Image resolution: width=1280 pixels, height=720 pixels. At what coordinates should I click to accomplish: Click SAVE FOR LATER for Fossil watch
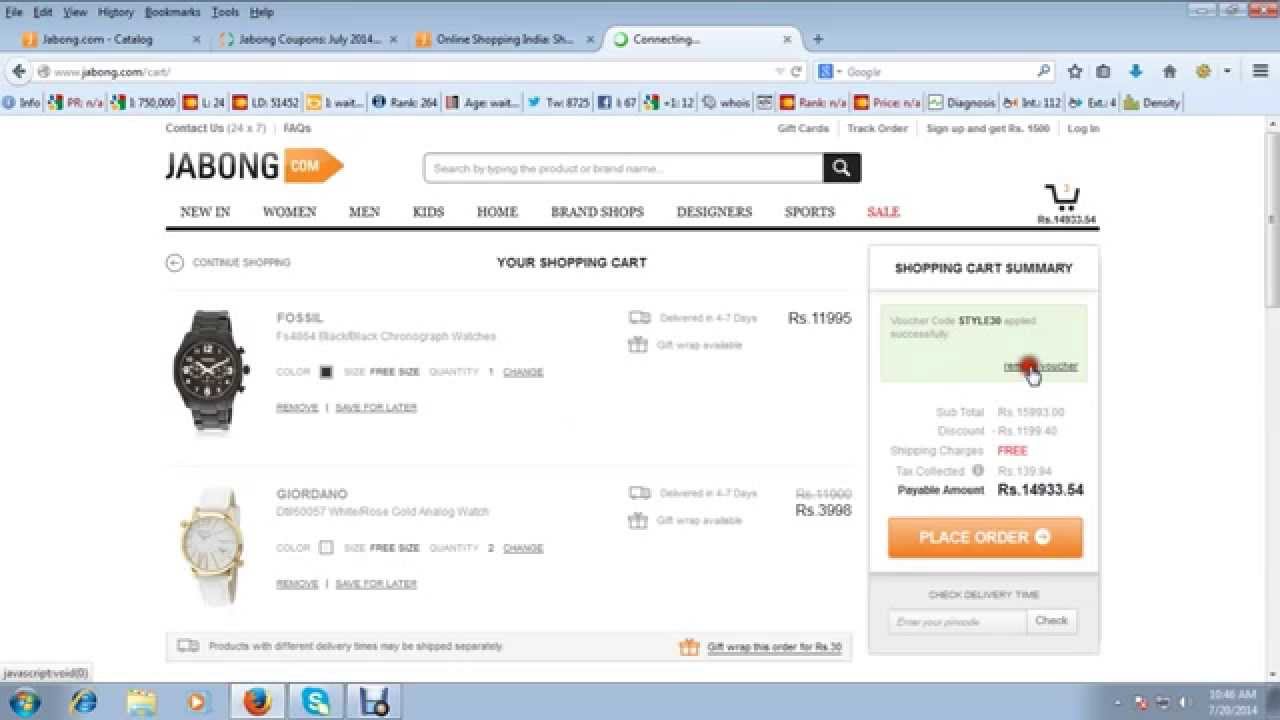[376, 408]
